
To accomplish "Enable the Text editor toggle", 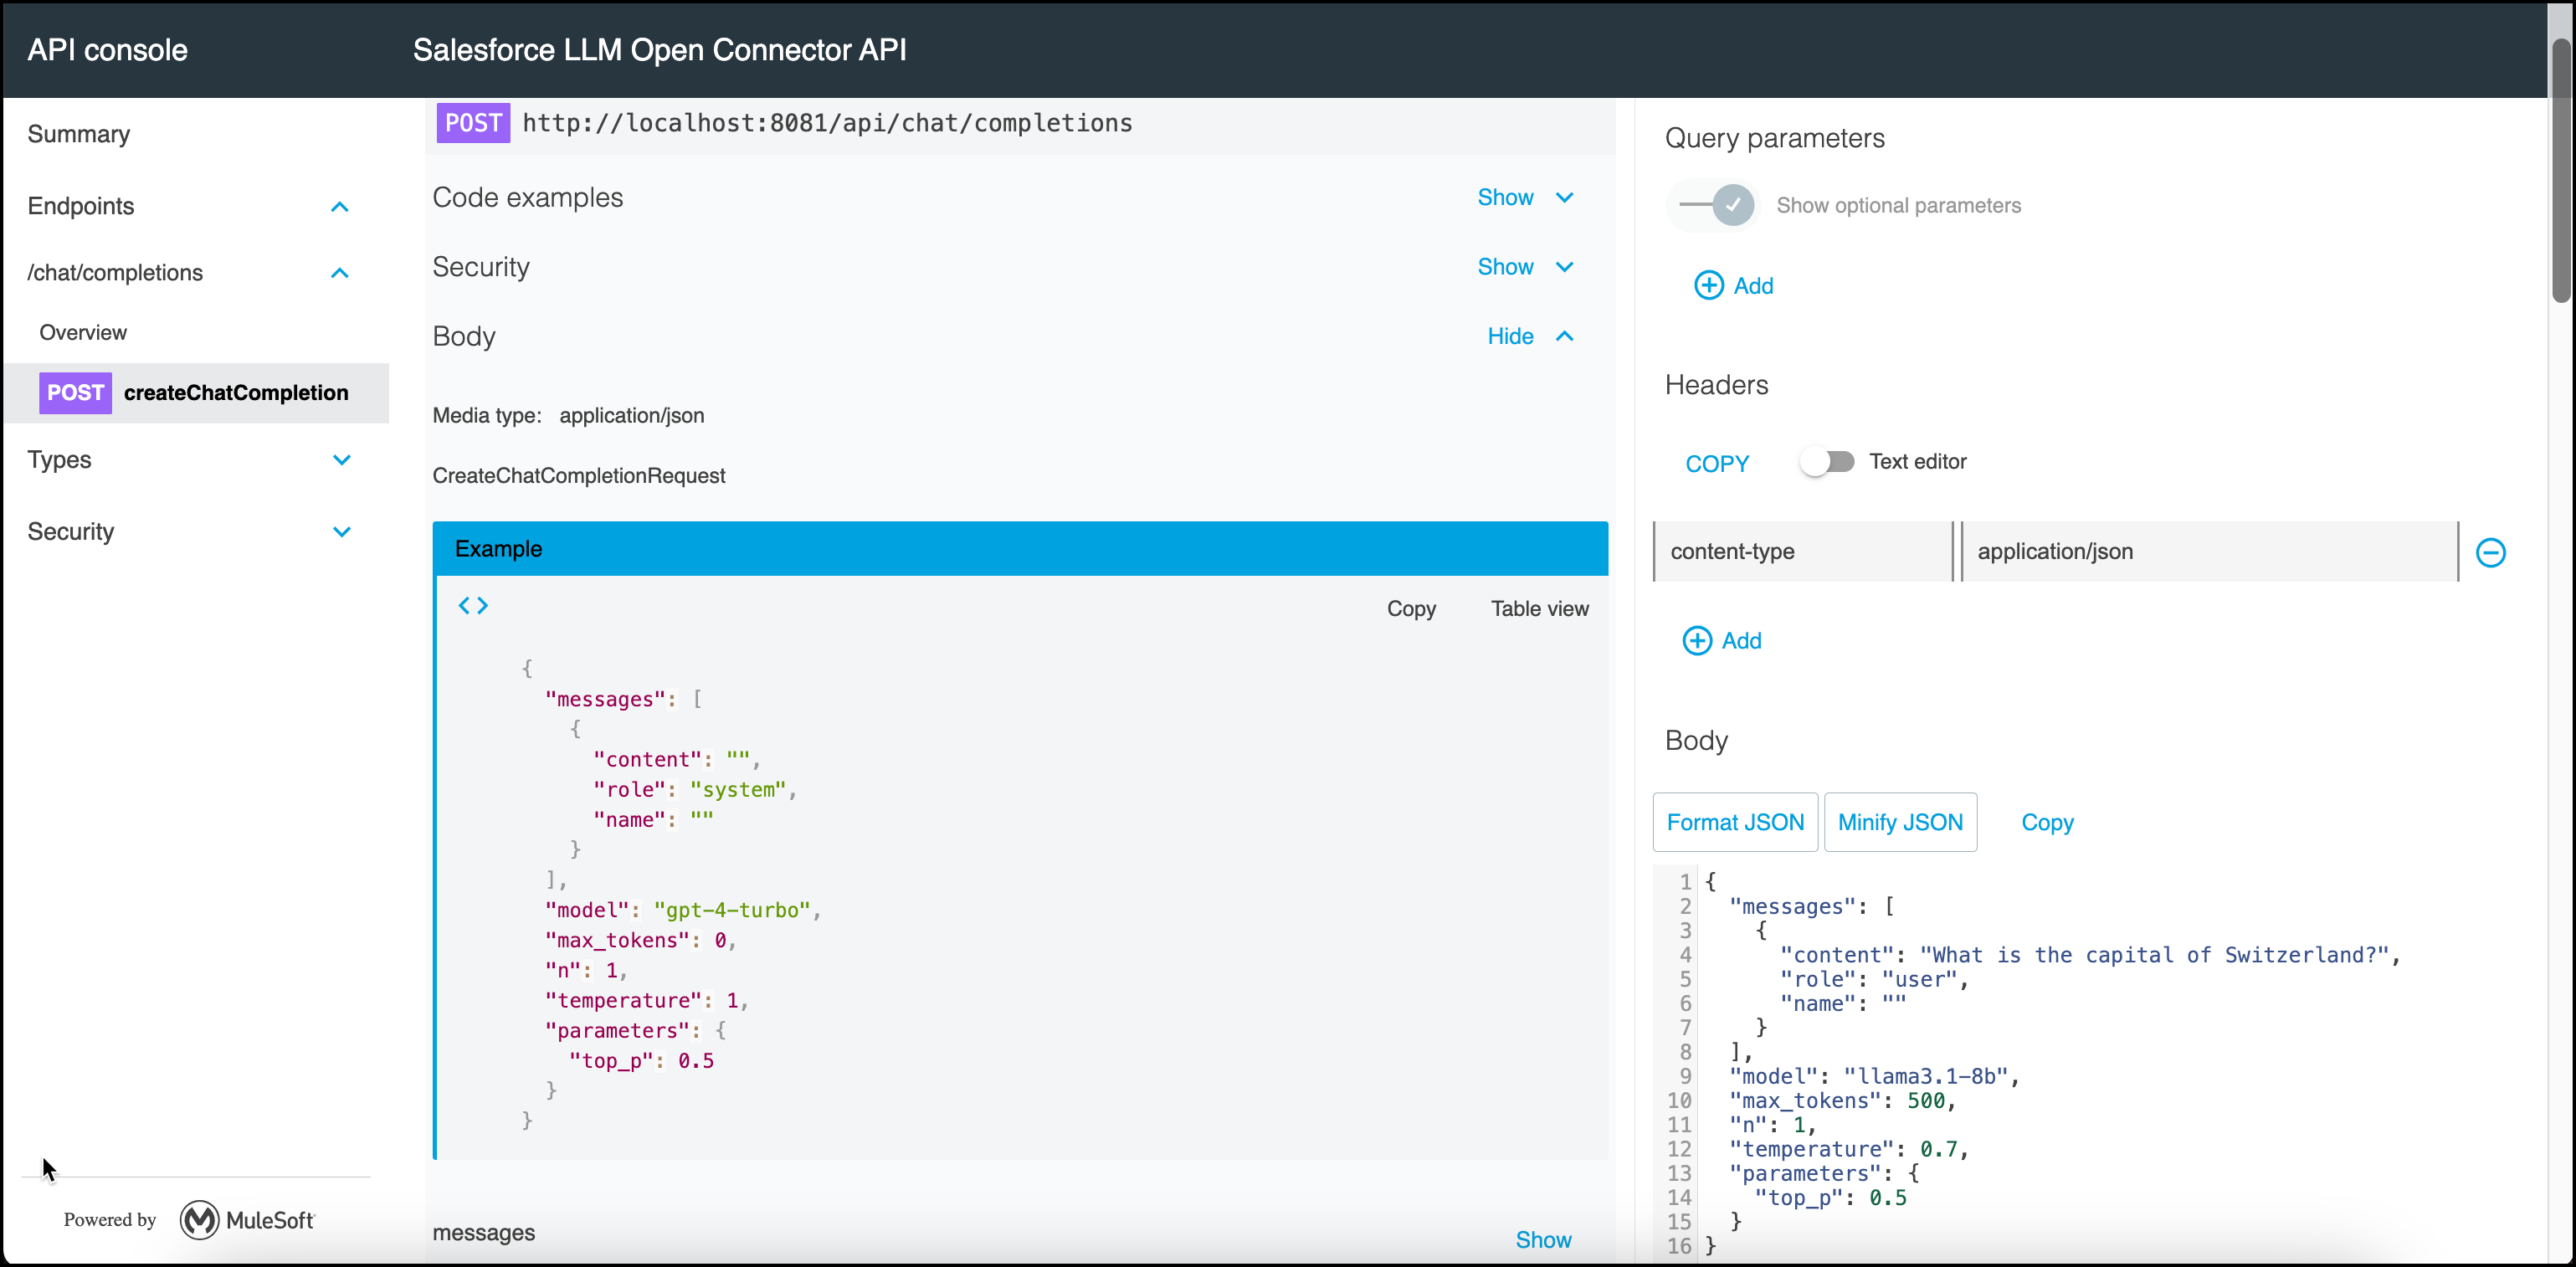I will coord(1826,461).
